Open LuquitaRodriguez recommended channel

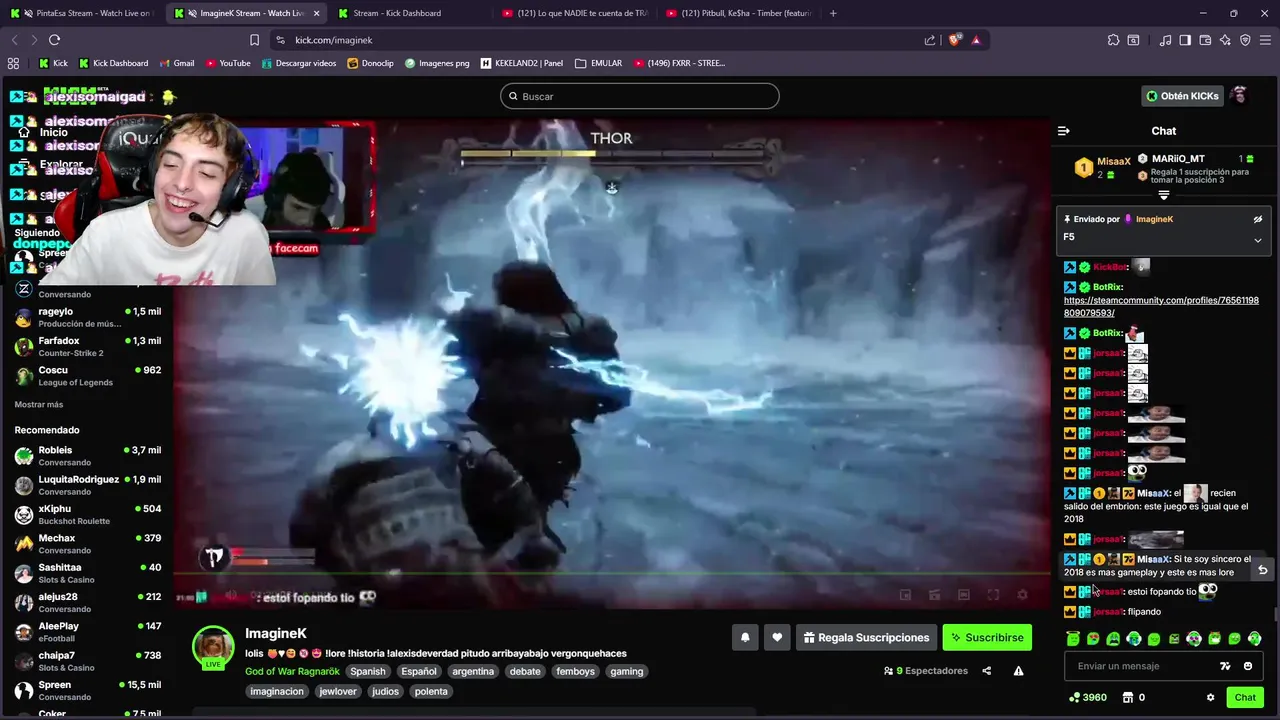click(87, 485)
